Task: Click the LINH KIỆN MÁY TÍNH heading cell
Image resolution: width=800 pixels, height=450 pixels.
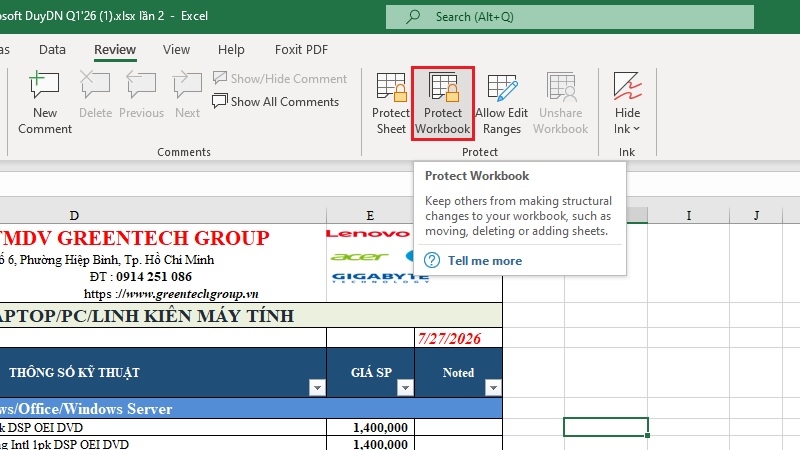Action: [x=251, y=315]
